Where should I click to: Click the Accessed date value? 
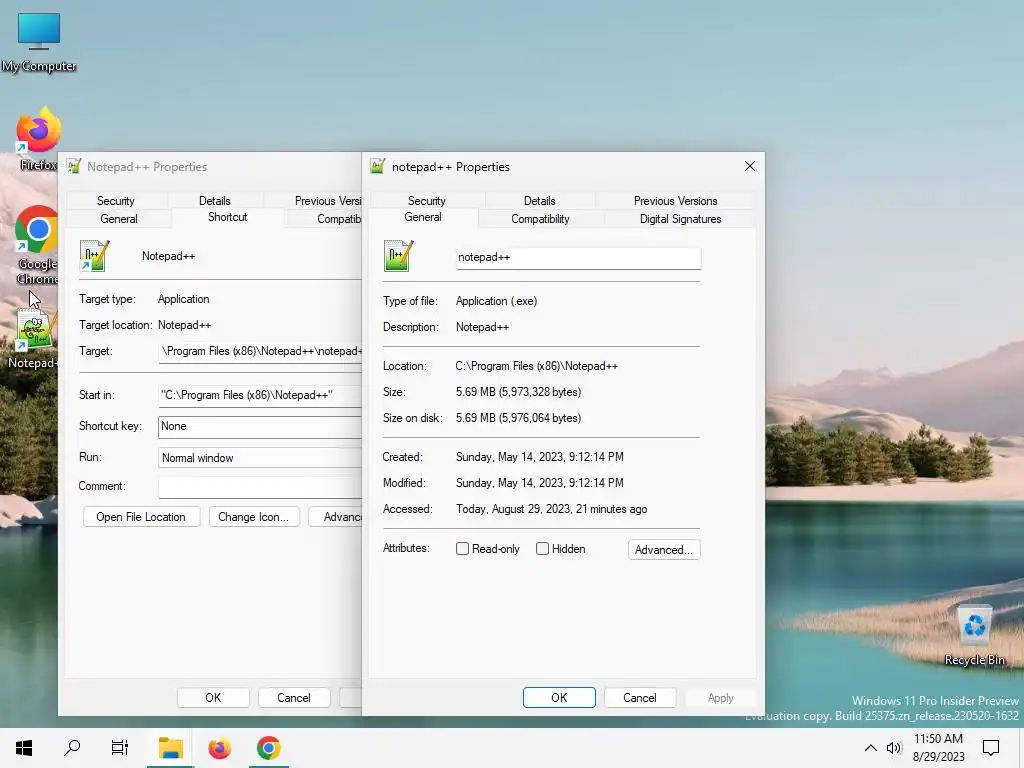(x=551, y=509)
